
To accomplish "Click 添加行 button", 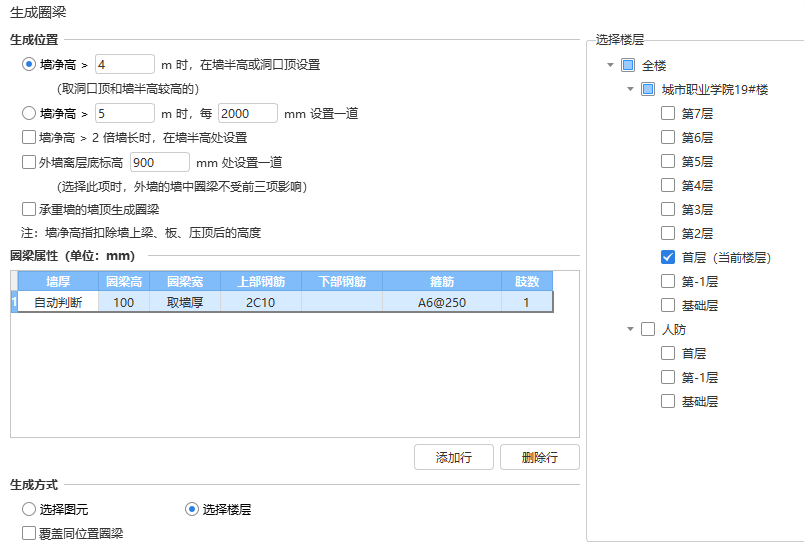I will (x=454, y=457).
